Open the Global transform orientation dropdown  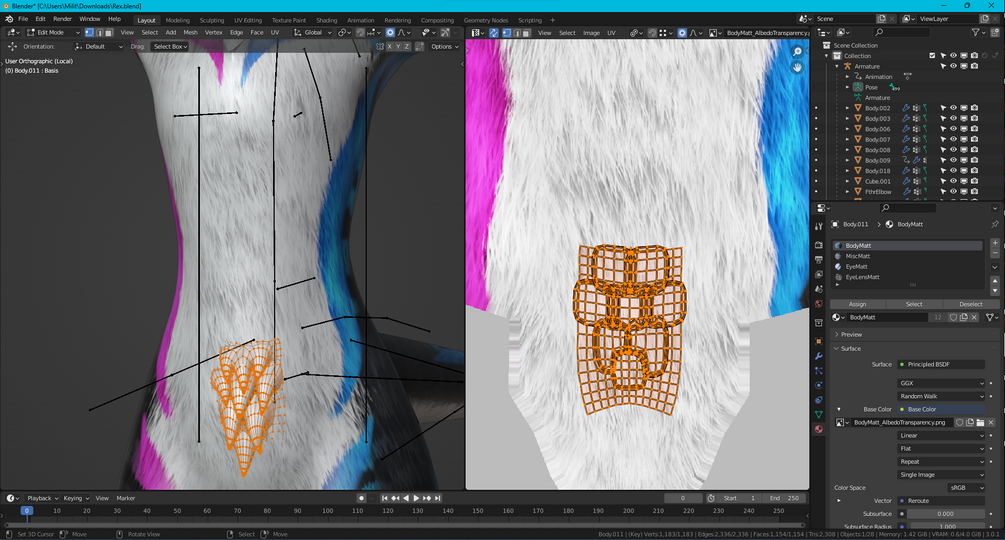(x=313, y=33)
